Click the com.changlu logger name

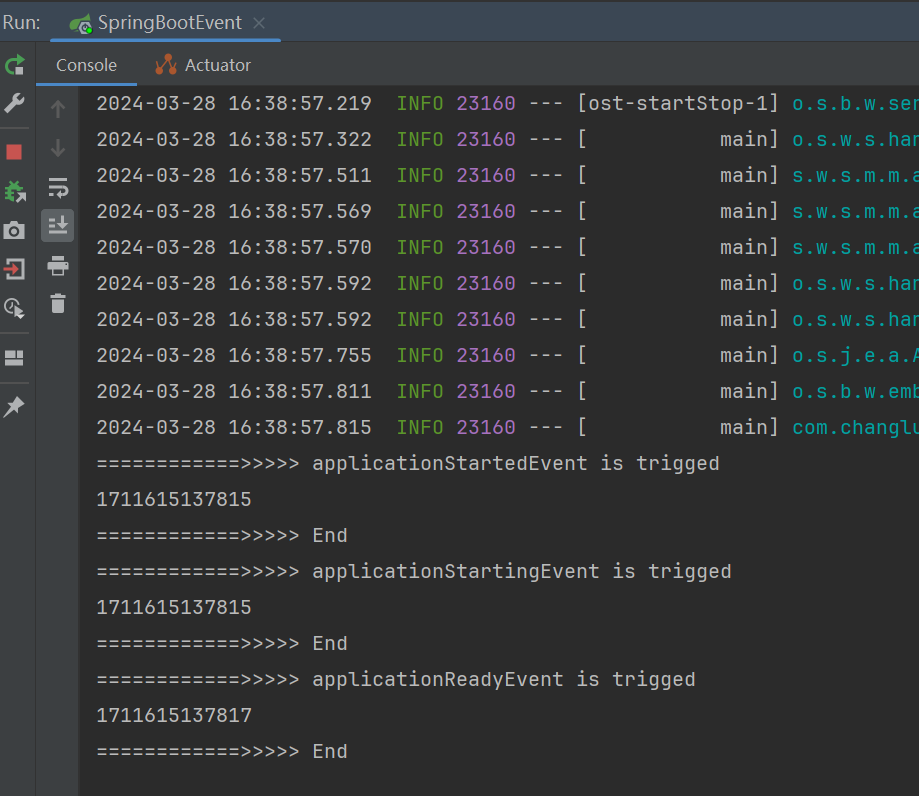855,427
